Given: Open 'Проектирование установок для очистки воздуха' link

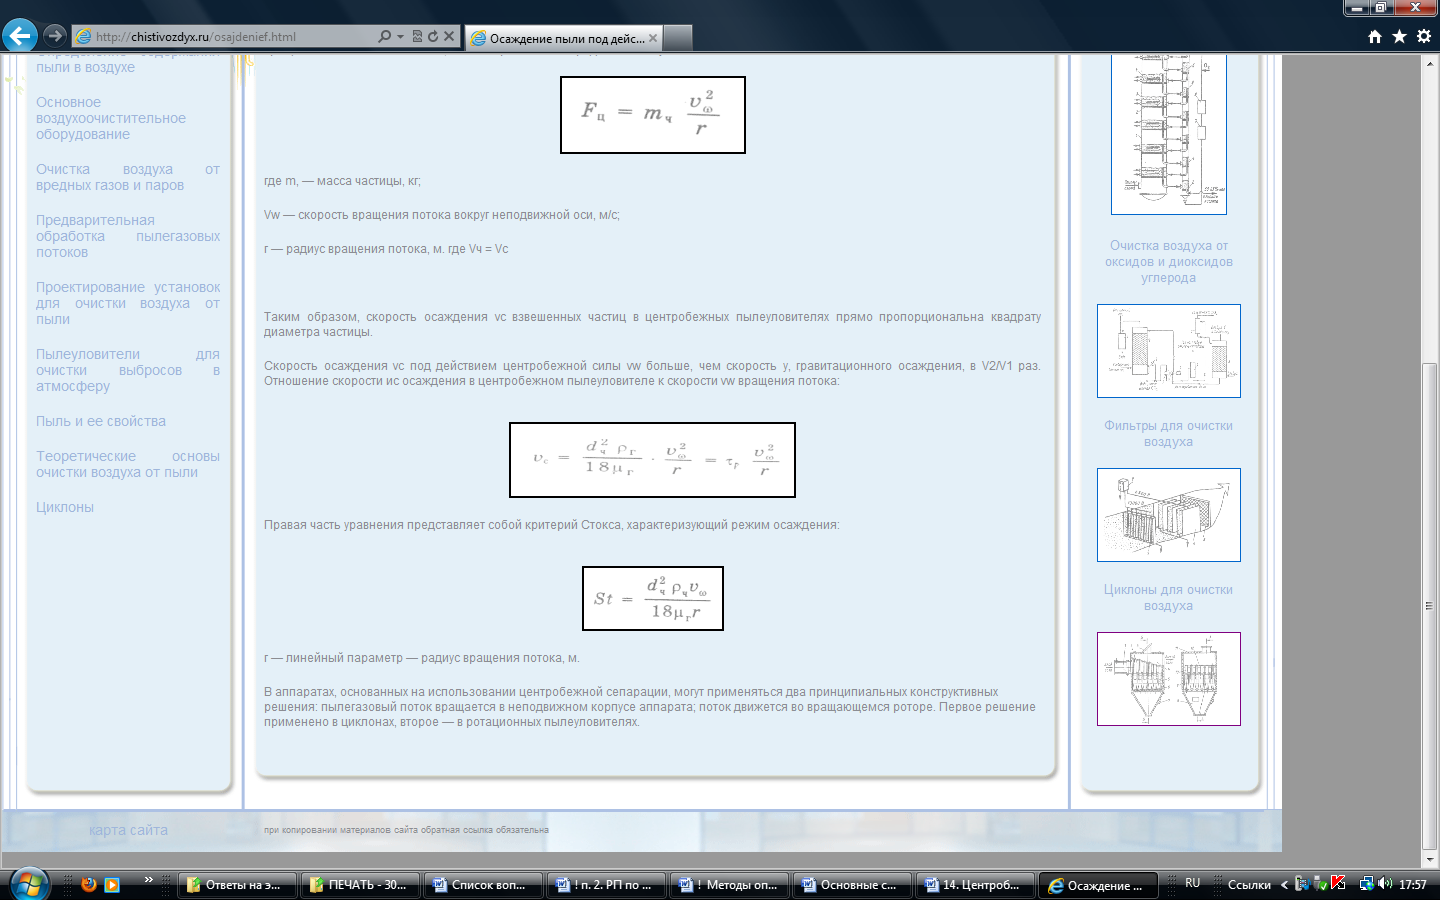Looking at the screenshot, I should tap(128, 303).
